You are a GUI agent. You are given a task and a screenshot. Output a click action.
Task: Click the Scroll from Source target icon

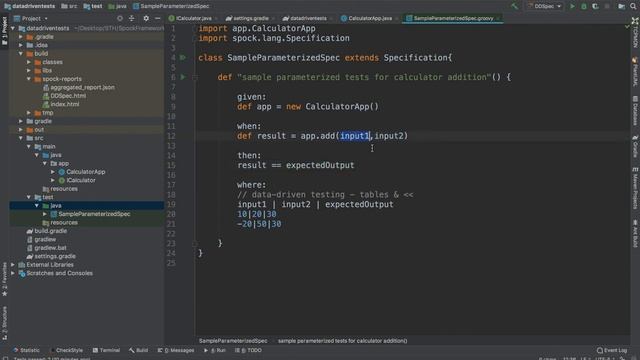120,18
